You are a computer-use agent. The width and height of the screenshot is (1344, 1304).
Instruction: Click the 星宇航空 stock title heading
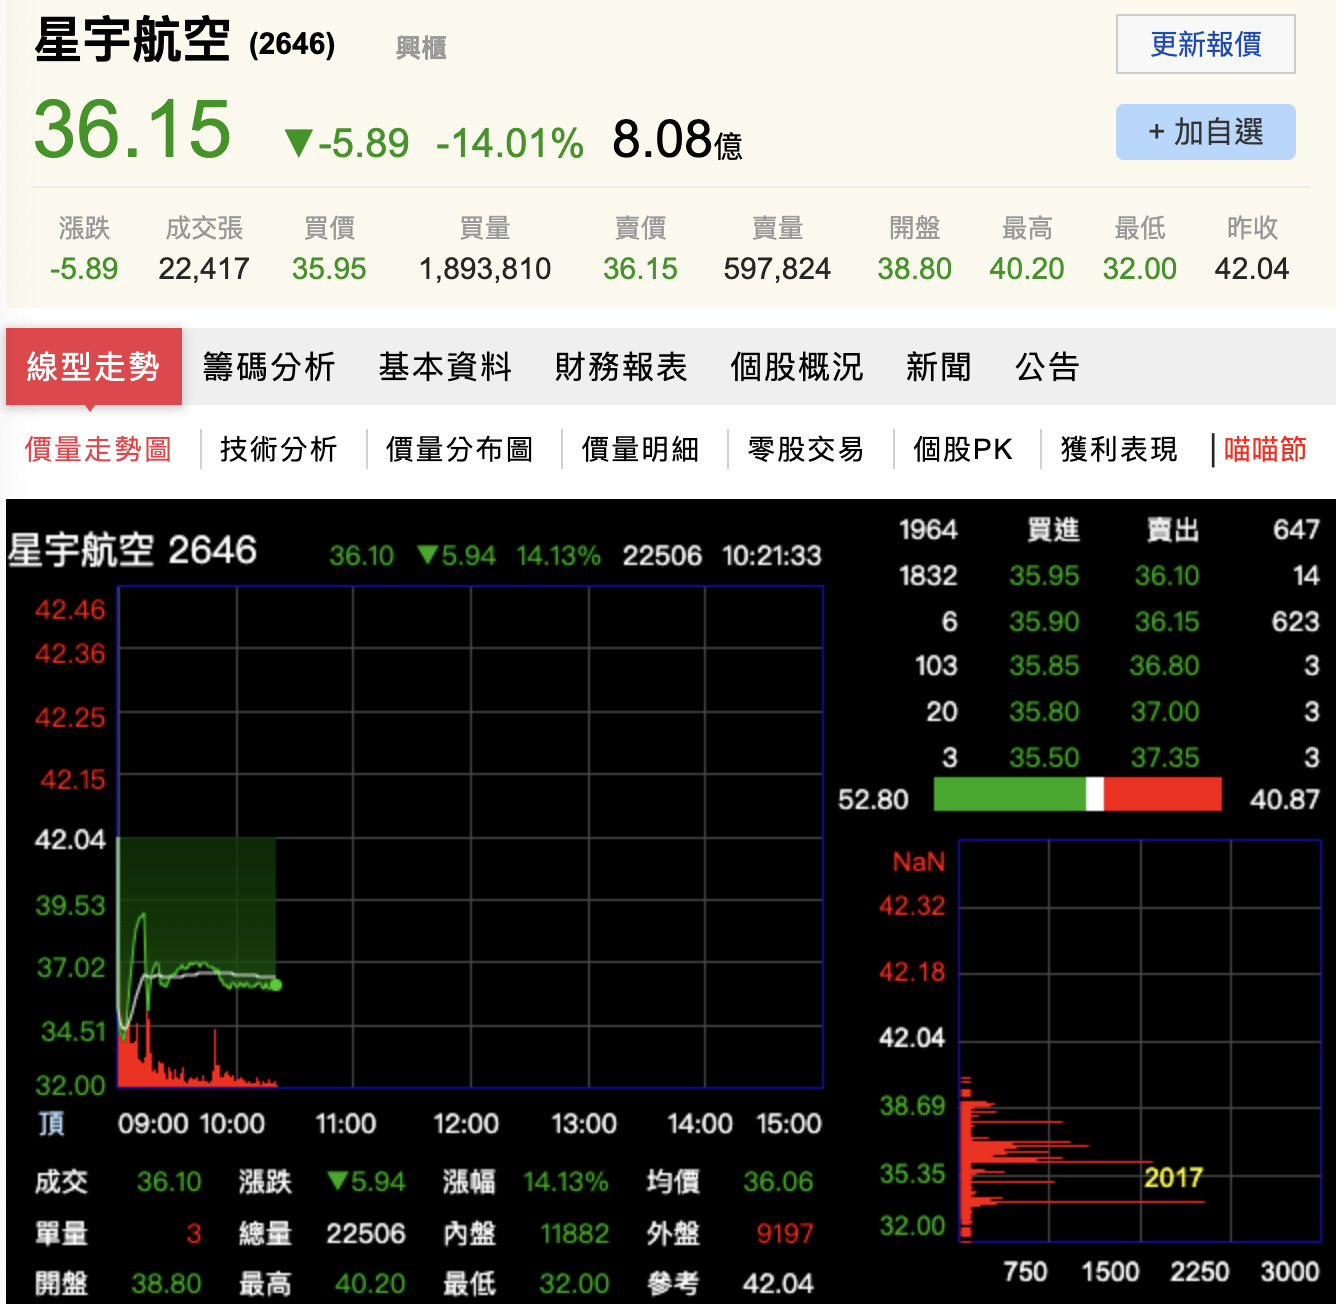click(132, 41)
